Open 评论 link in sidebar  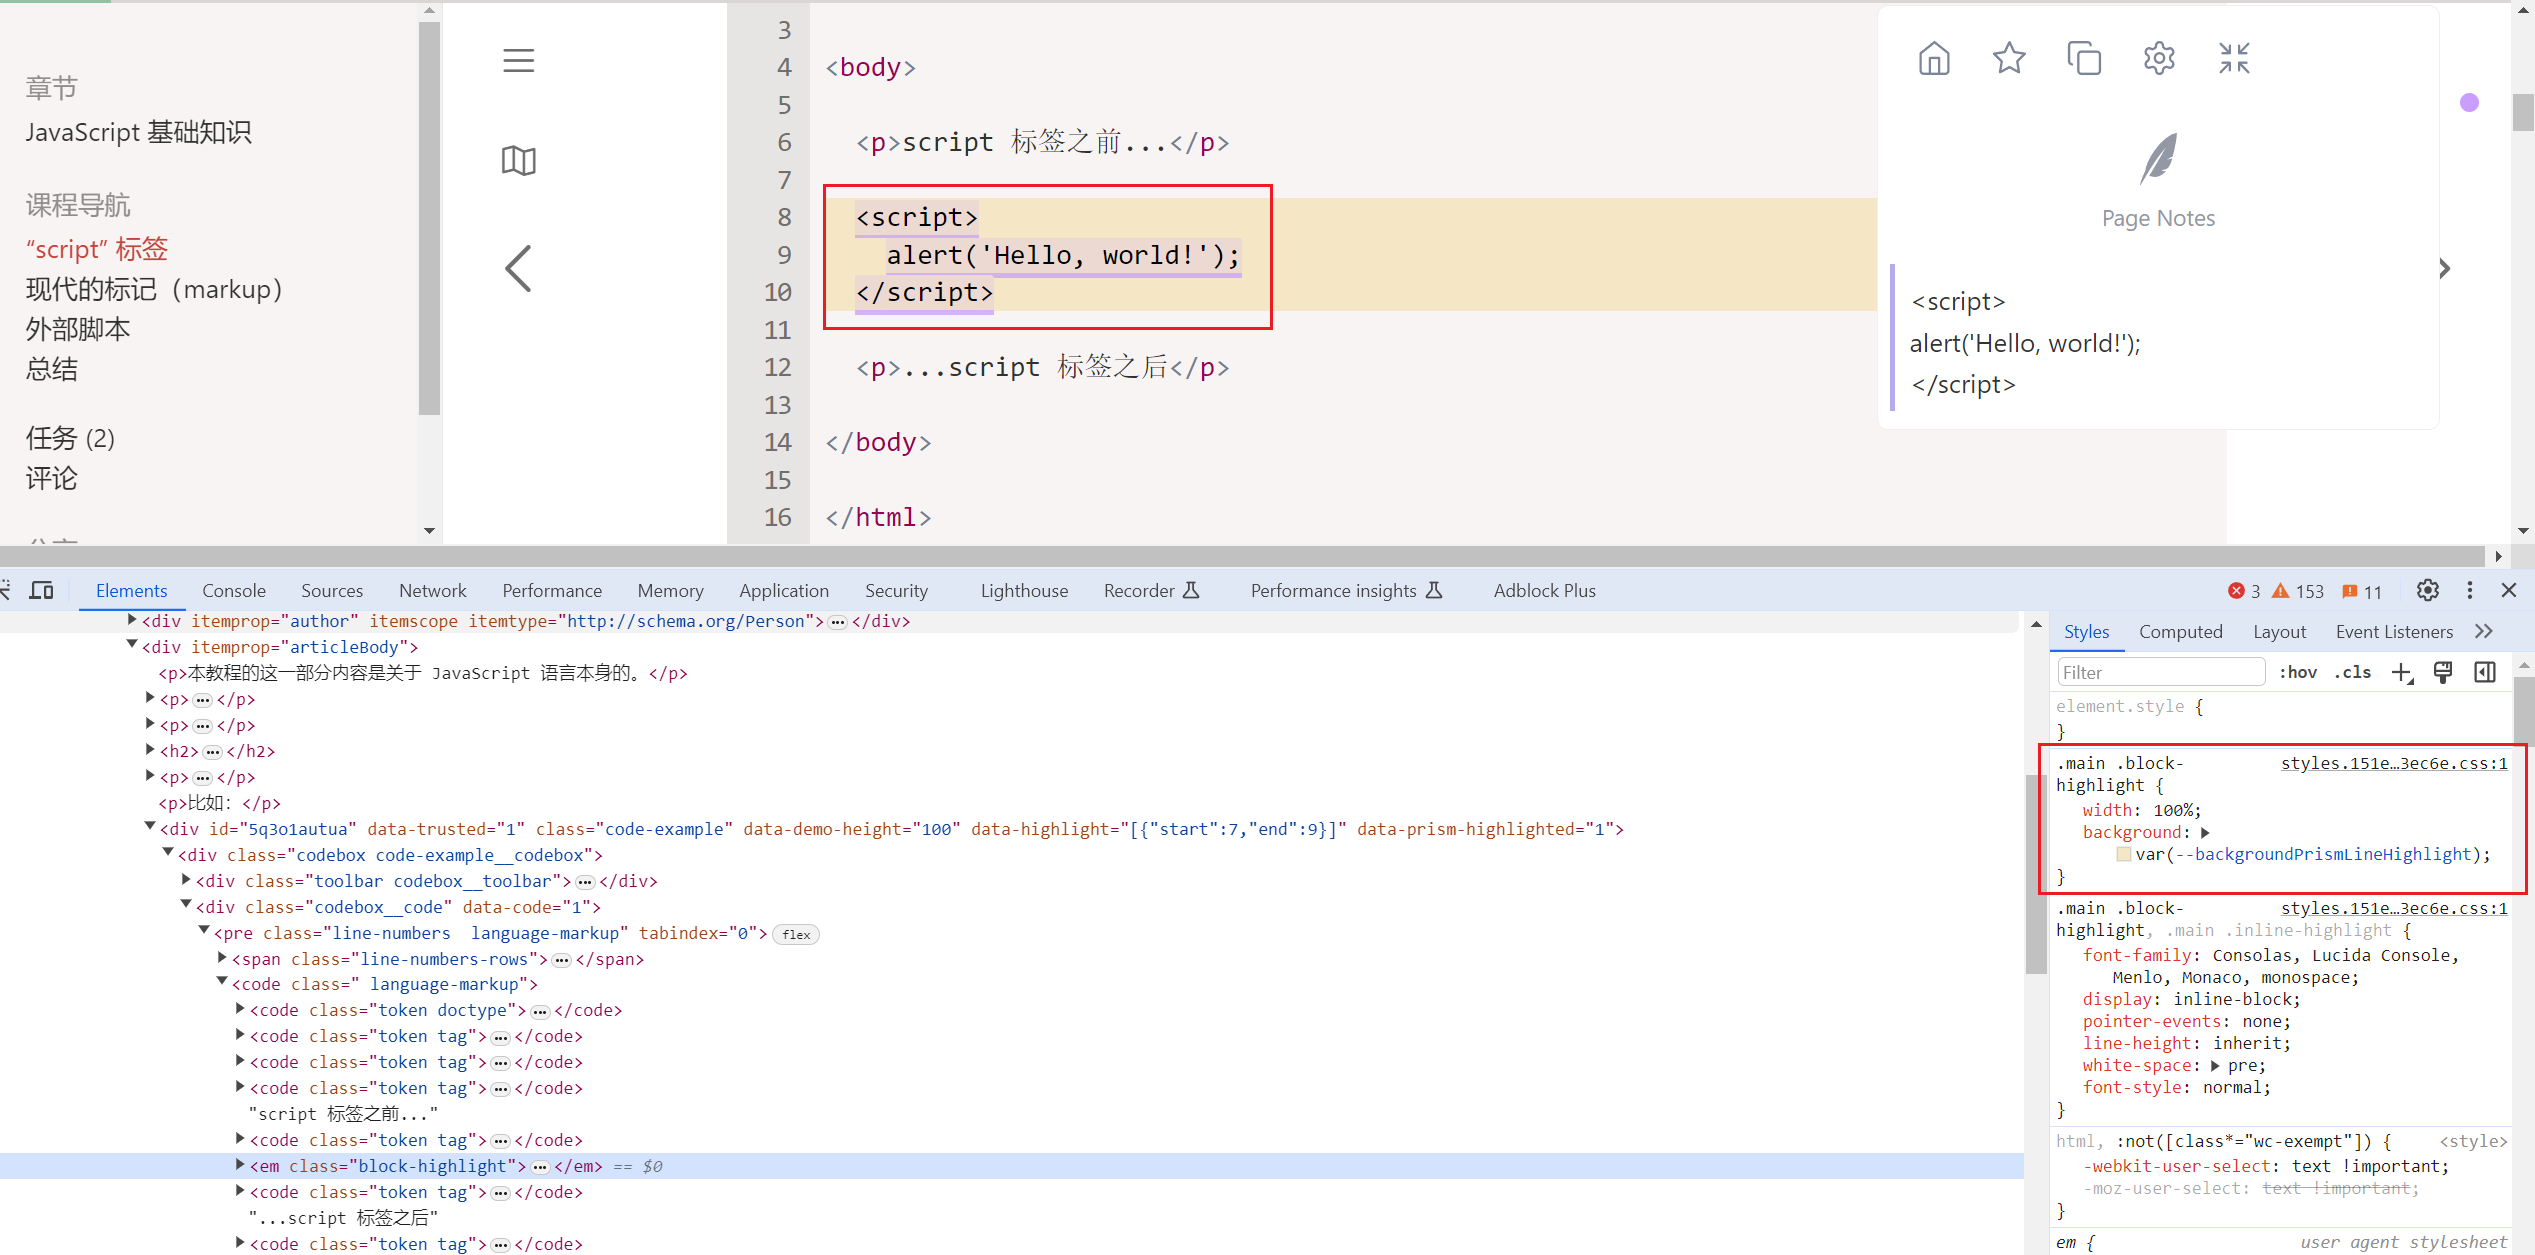pos(52,478)
